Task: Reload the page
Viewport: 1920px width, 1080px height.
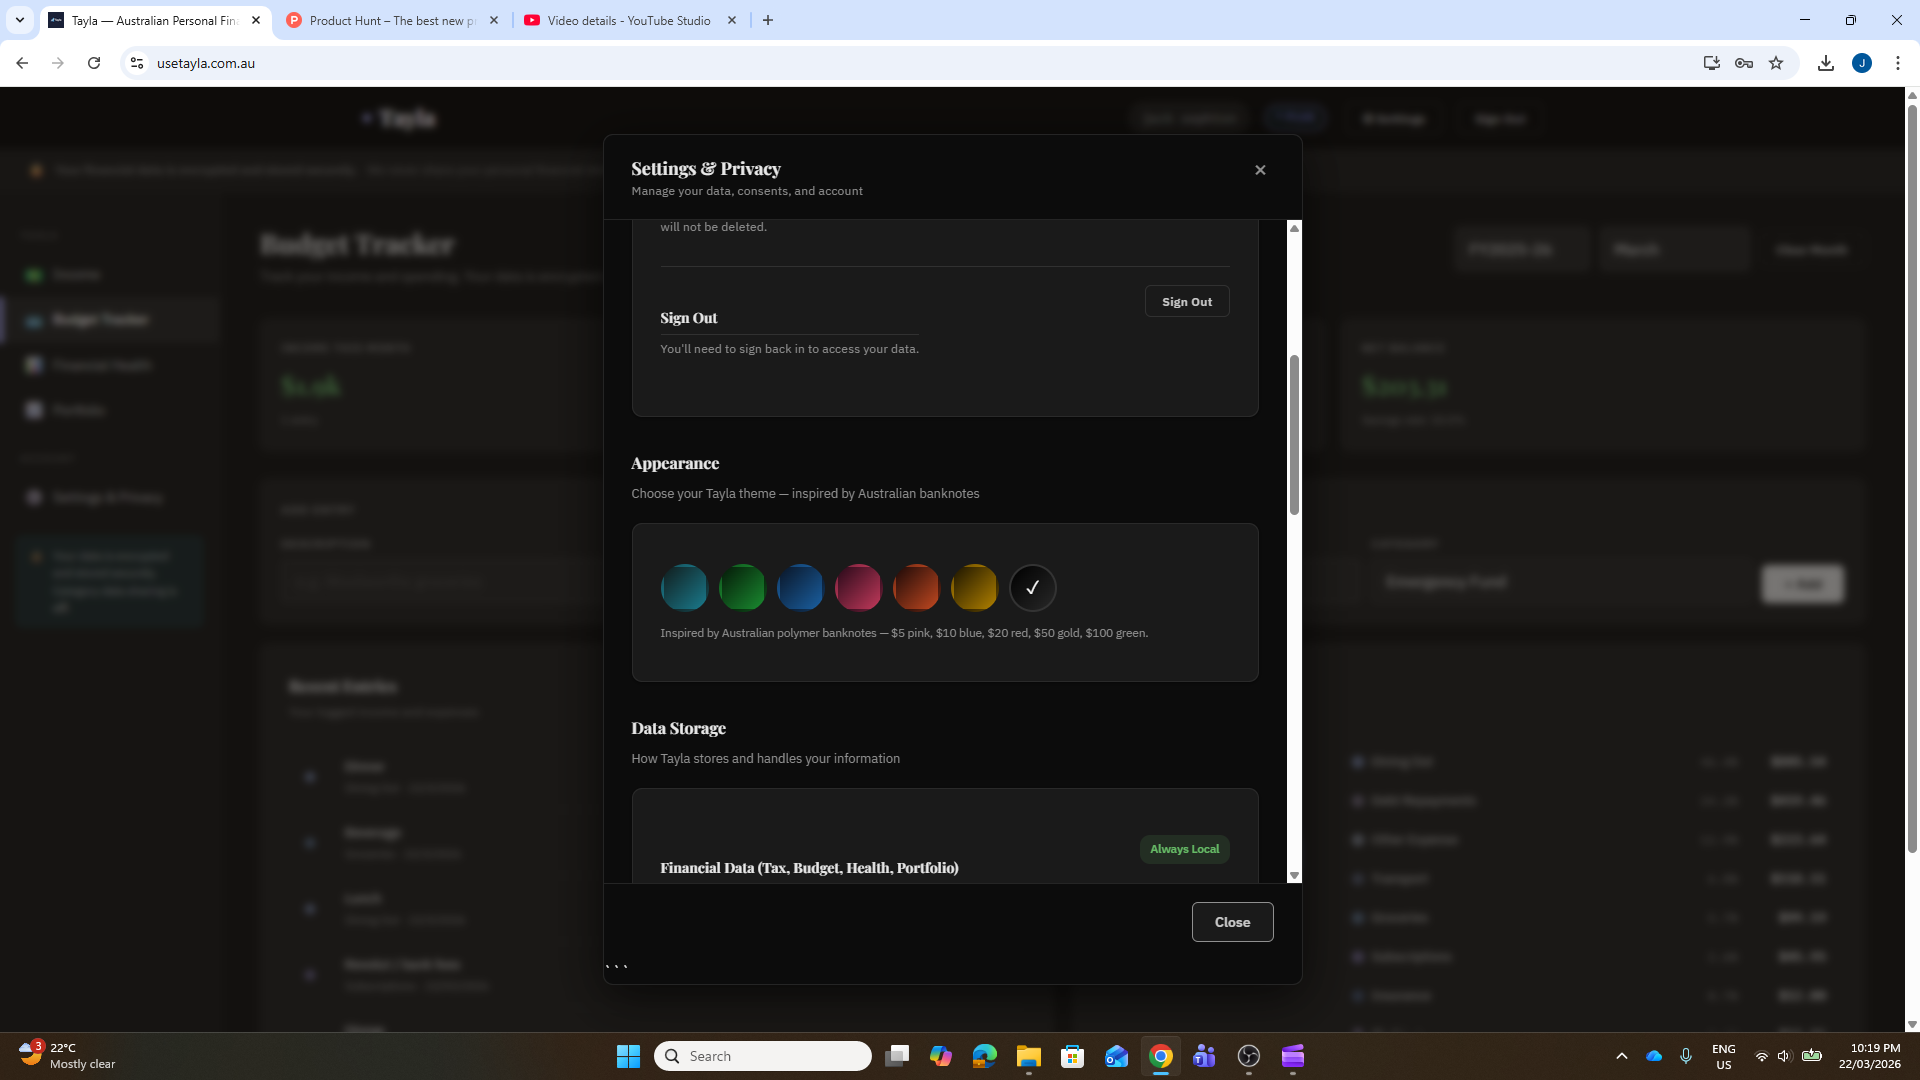Action: point(94,63)
